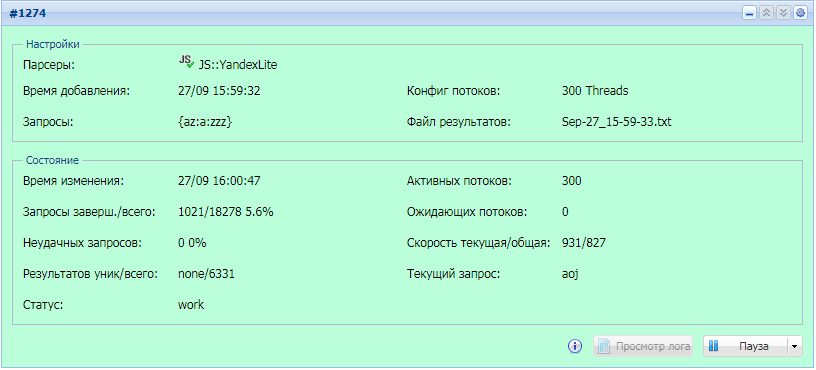Viewport: 816px width, 370px height.
Task: Click active threads value 300
Action: point(571,181)
